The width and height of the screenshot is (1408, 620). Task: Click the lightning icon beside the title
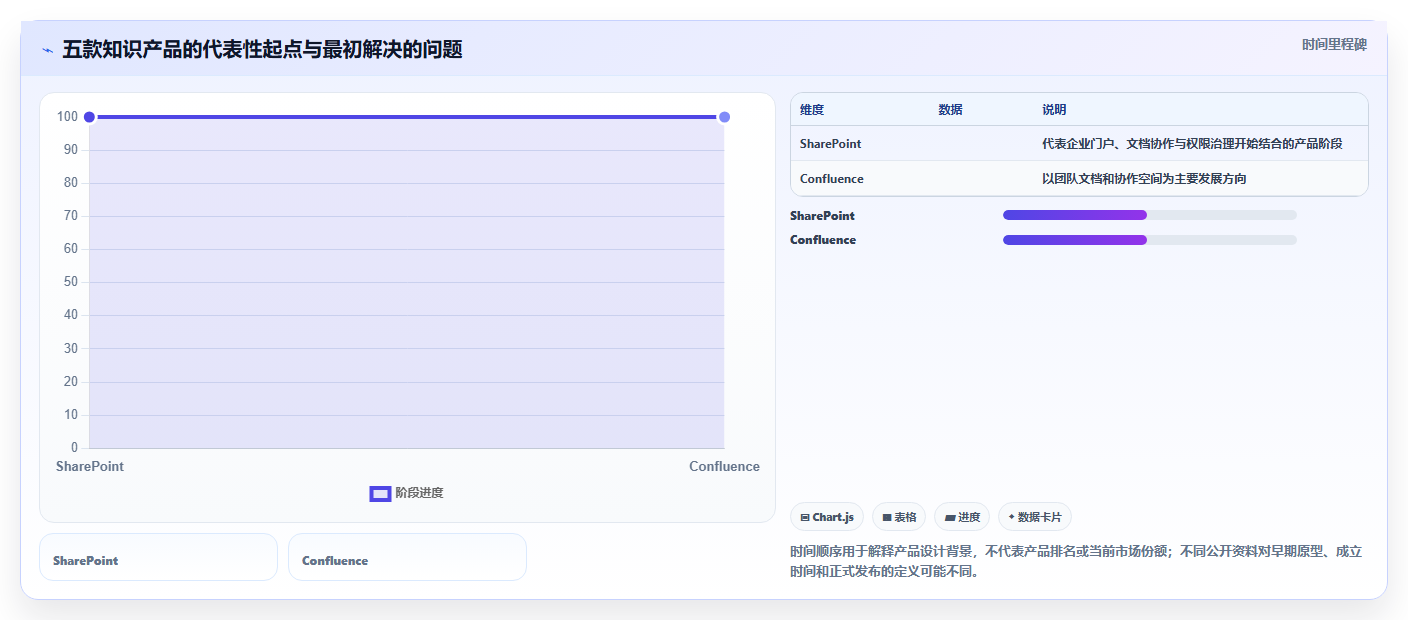point(48,50)
